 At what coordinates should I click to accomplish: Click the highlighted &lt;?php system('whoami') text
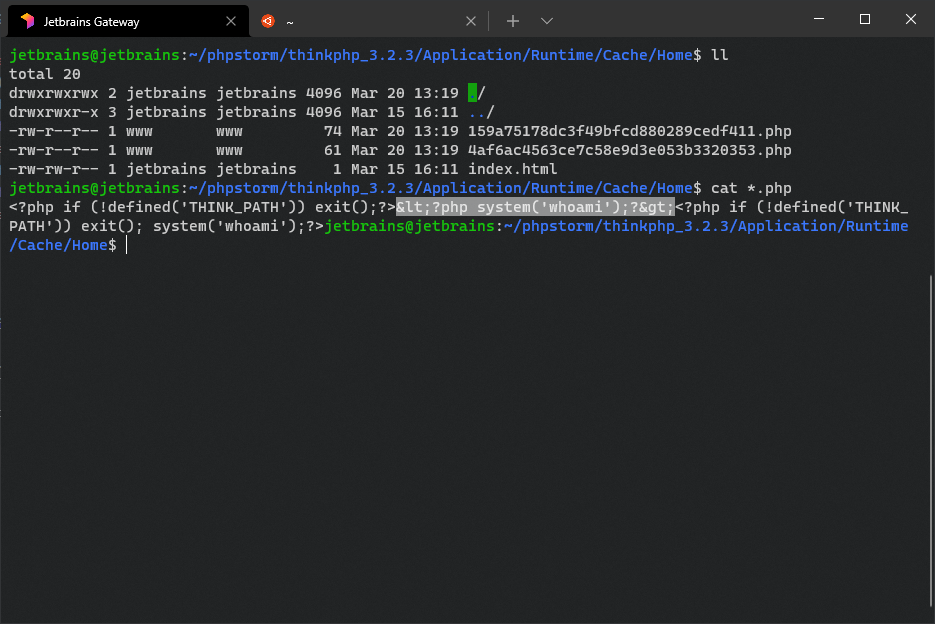(x=535, y=207)
